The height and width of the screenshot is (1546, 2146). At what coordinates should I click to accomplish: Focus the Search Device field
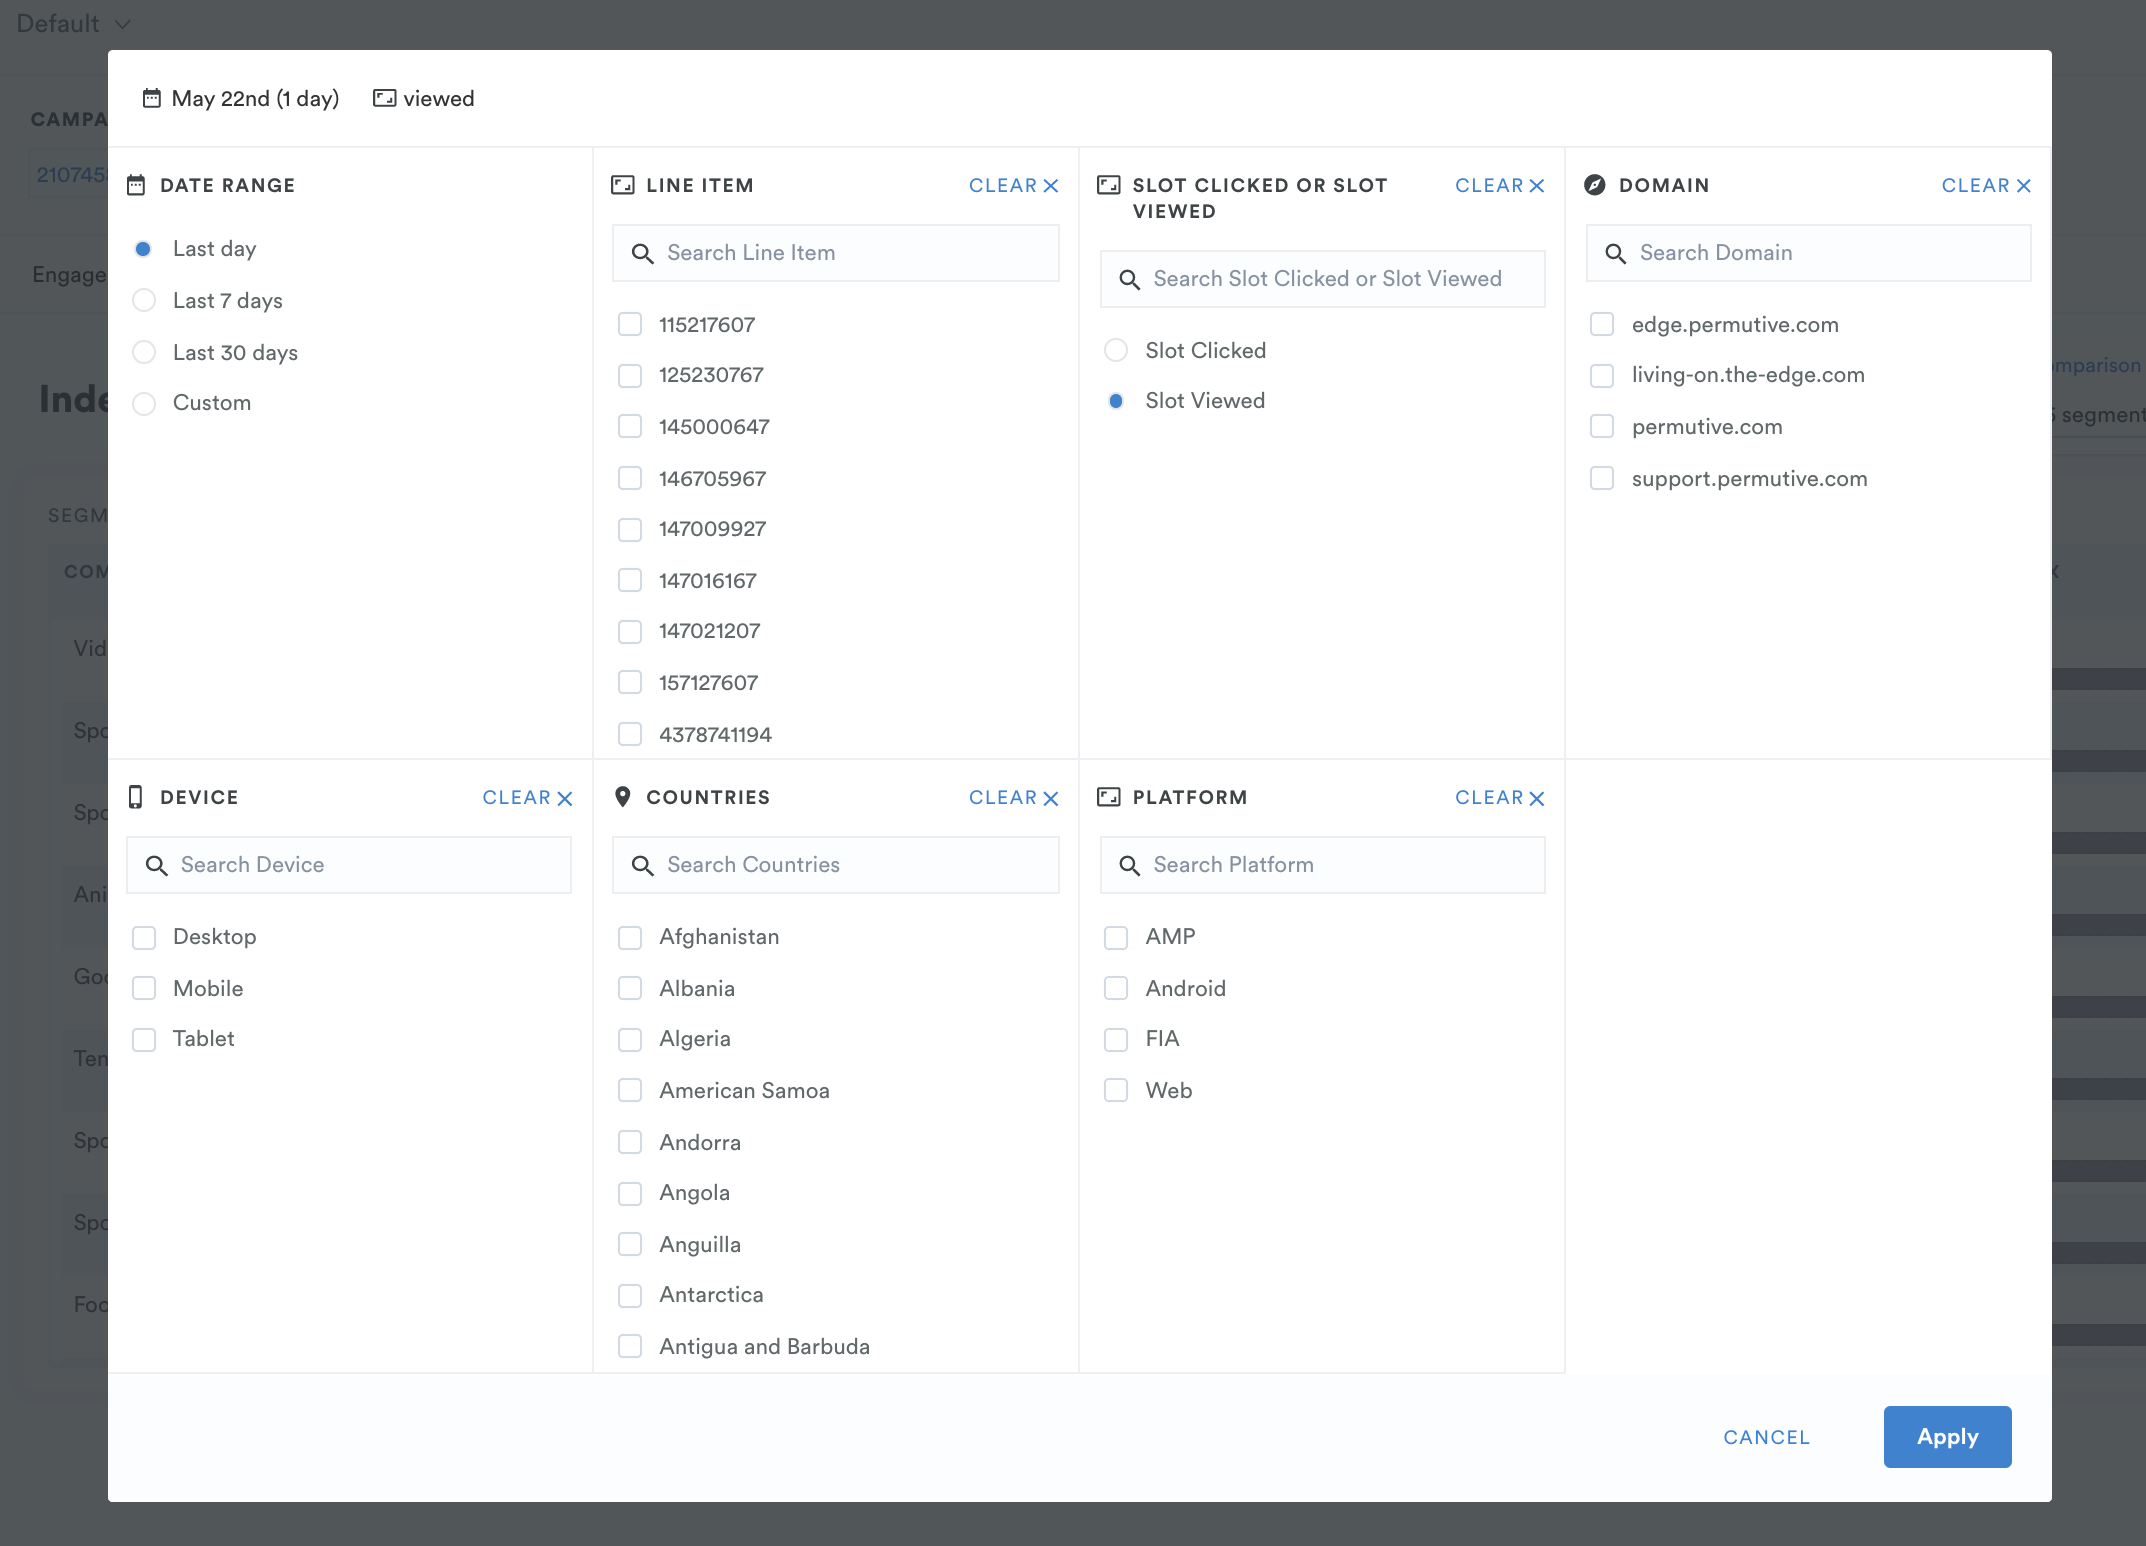[x=349, y=865]
